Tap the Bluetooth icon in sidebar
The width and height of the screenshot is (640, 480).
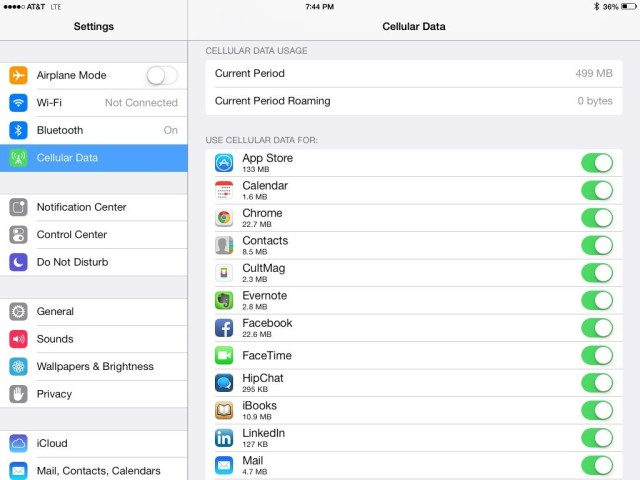(x=18, y=130)
